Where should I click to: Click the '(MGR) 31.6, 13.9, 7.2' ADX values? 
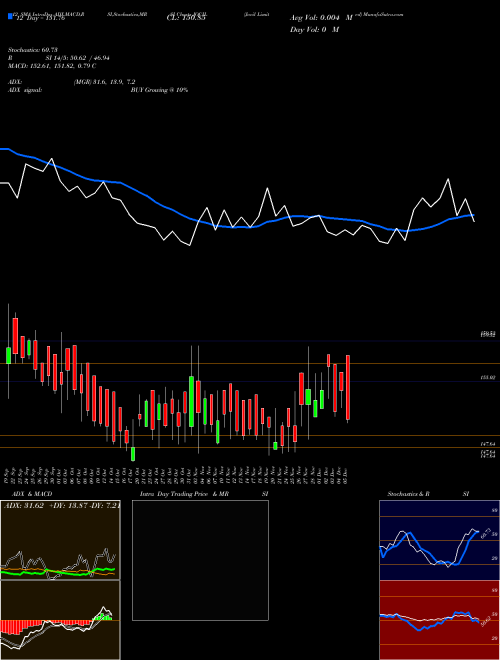pos(104,82)
